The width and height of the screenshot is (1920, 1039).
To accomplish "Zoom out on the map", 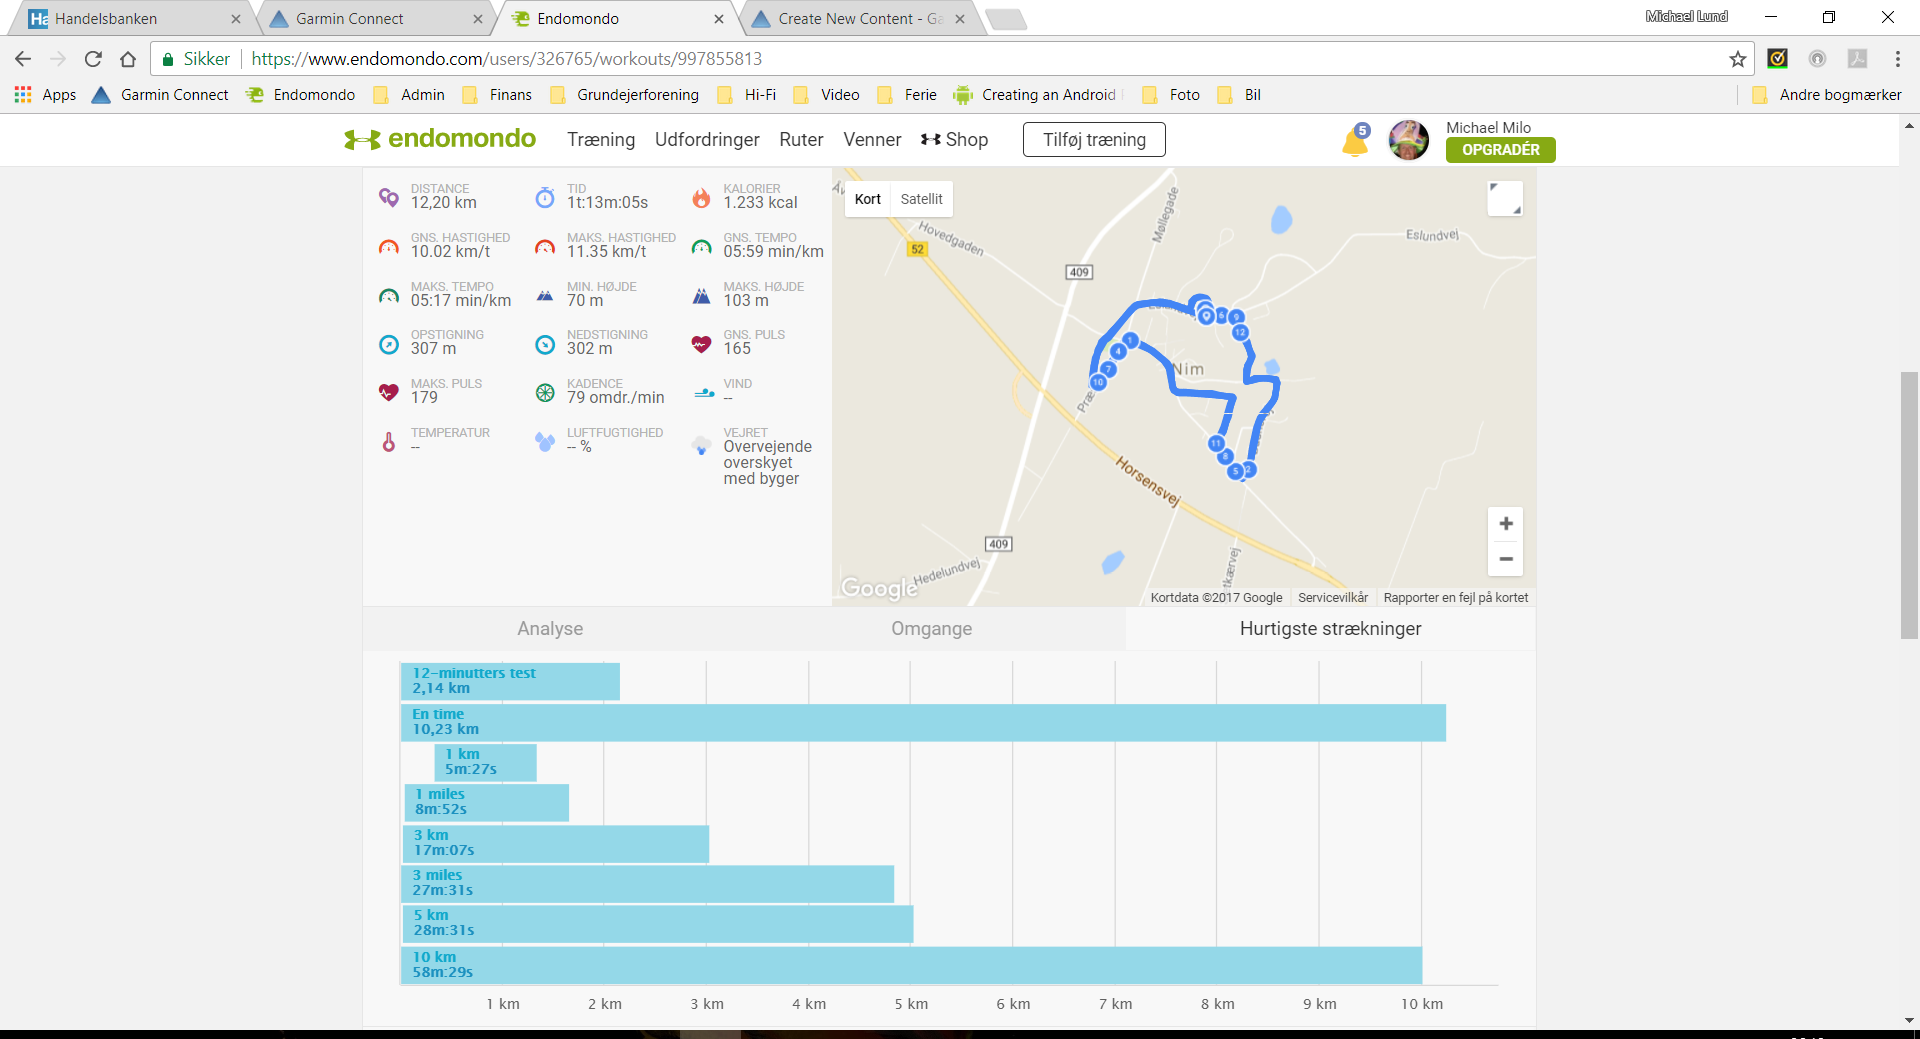I will [1505, 559].
